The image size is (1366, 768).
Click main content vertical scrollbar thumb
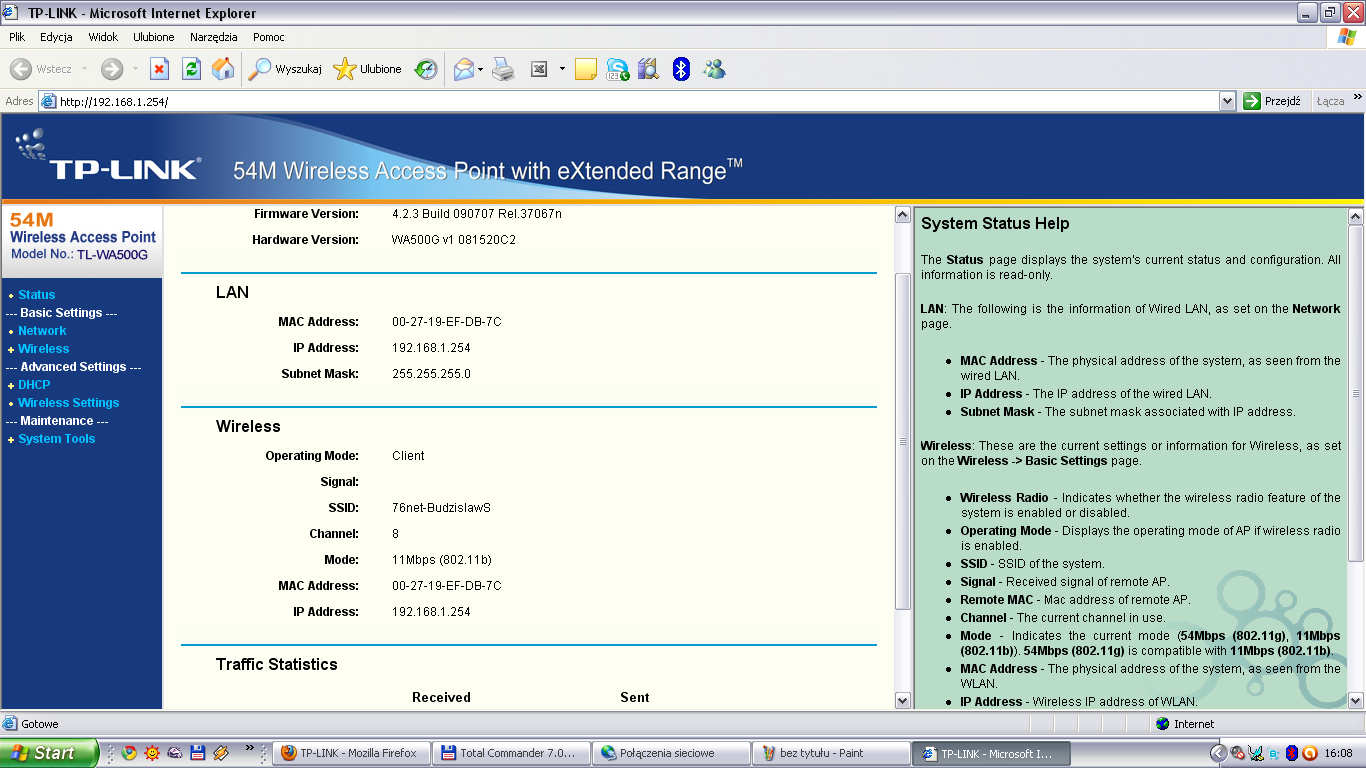click(x=902, y=440)
